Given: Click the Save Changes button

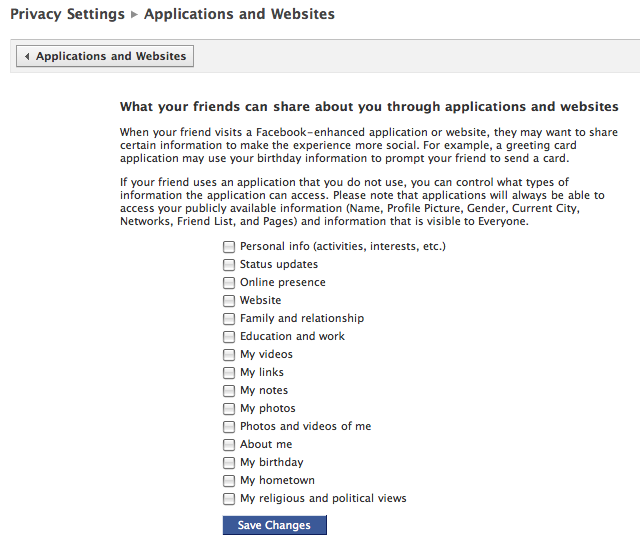Looking at the screenshot, I should tap(274, 525).
